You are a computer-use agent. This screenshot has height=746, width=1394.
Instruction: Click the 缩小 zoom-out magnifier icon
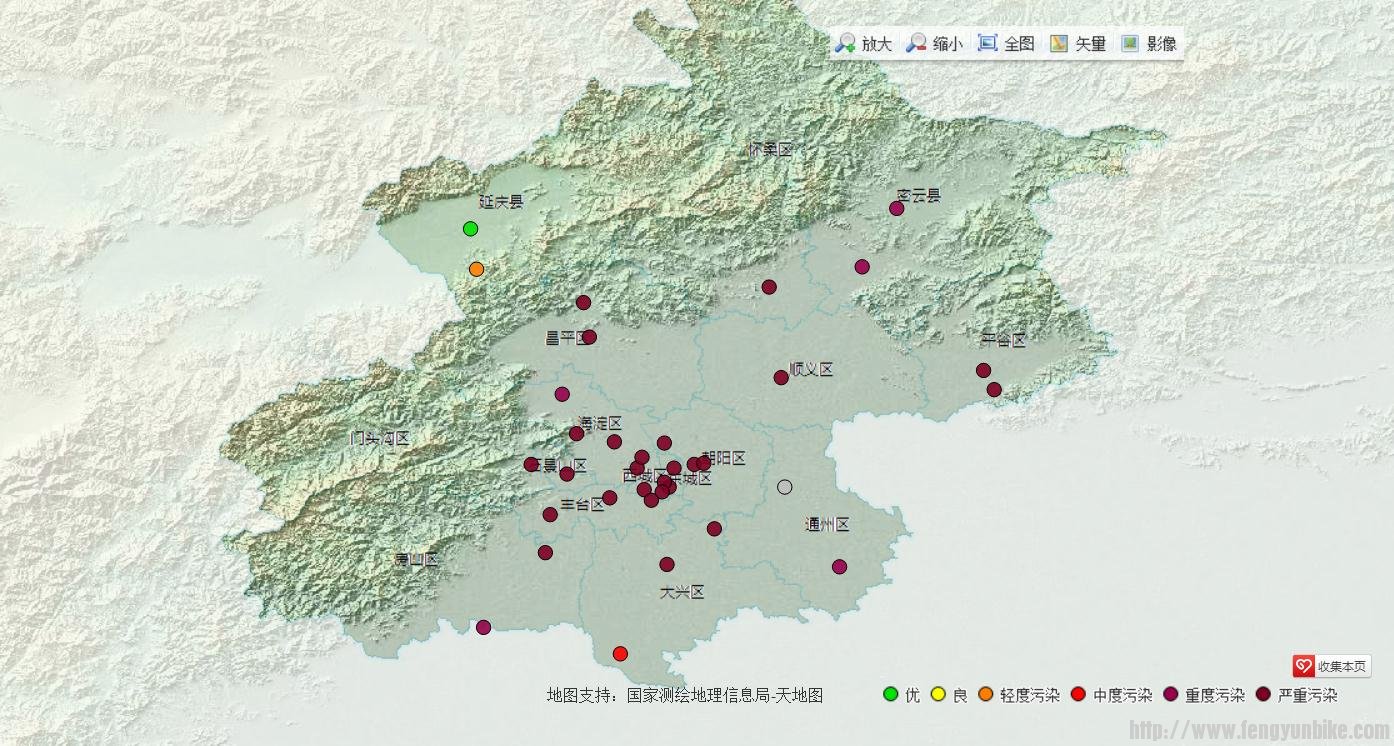916,43
